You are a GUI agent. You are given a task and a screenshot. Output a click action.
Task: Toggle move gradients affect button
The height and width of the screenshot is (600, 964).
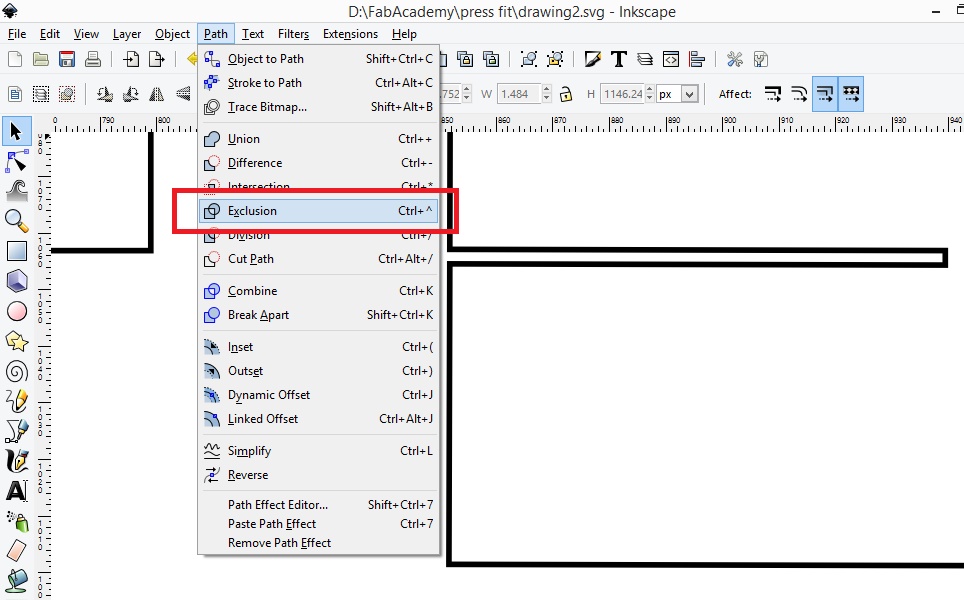pyautogui.click(x=825, y=94)
